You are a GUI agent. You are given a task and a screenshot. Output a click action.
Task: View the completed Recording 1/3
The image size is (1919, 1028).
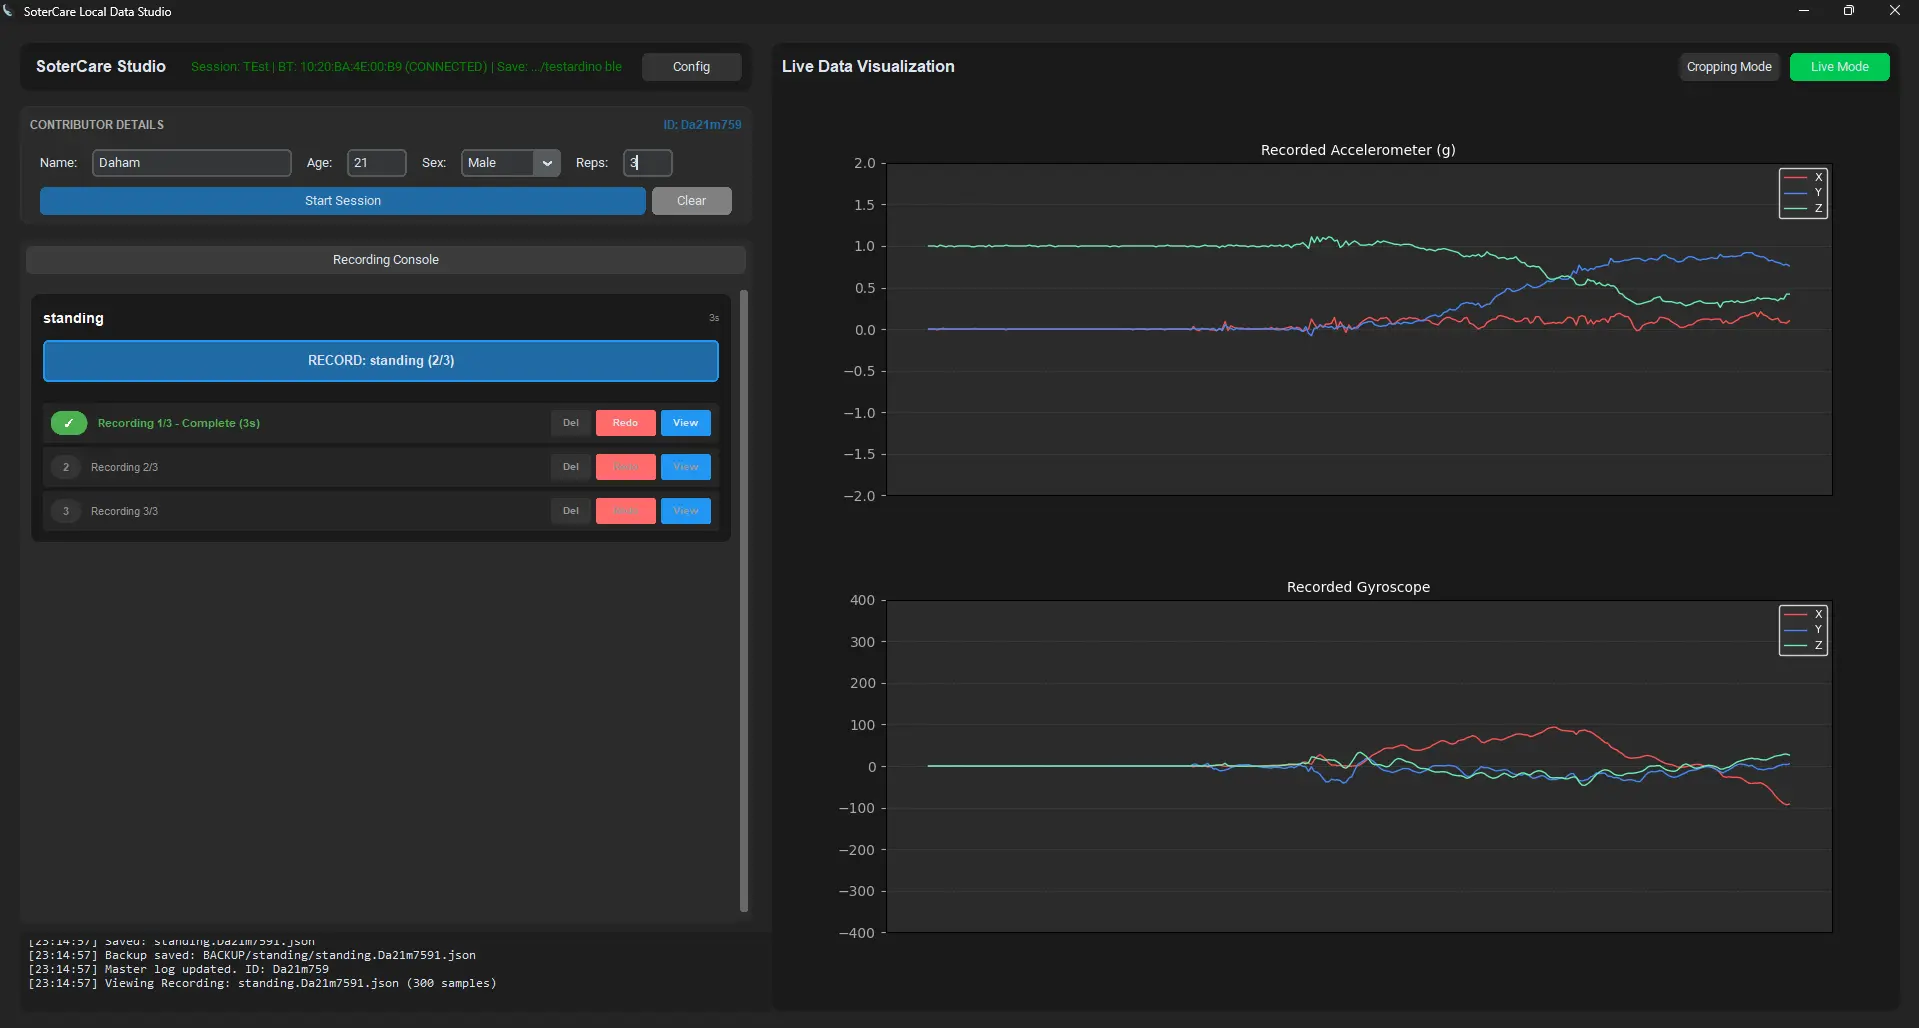click(685, 423)
